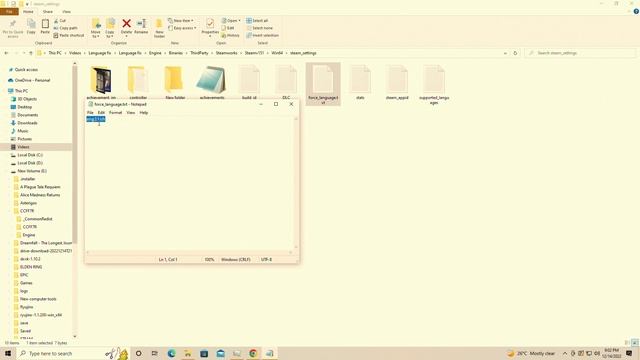The width and height of the screenshot is (640, 360).
Task: Click History in the ribbon
Action: pos(231,36)
